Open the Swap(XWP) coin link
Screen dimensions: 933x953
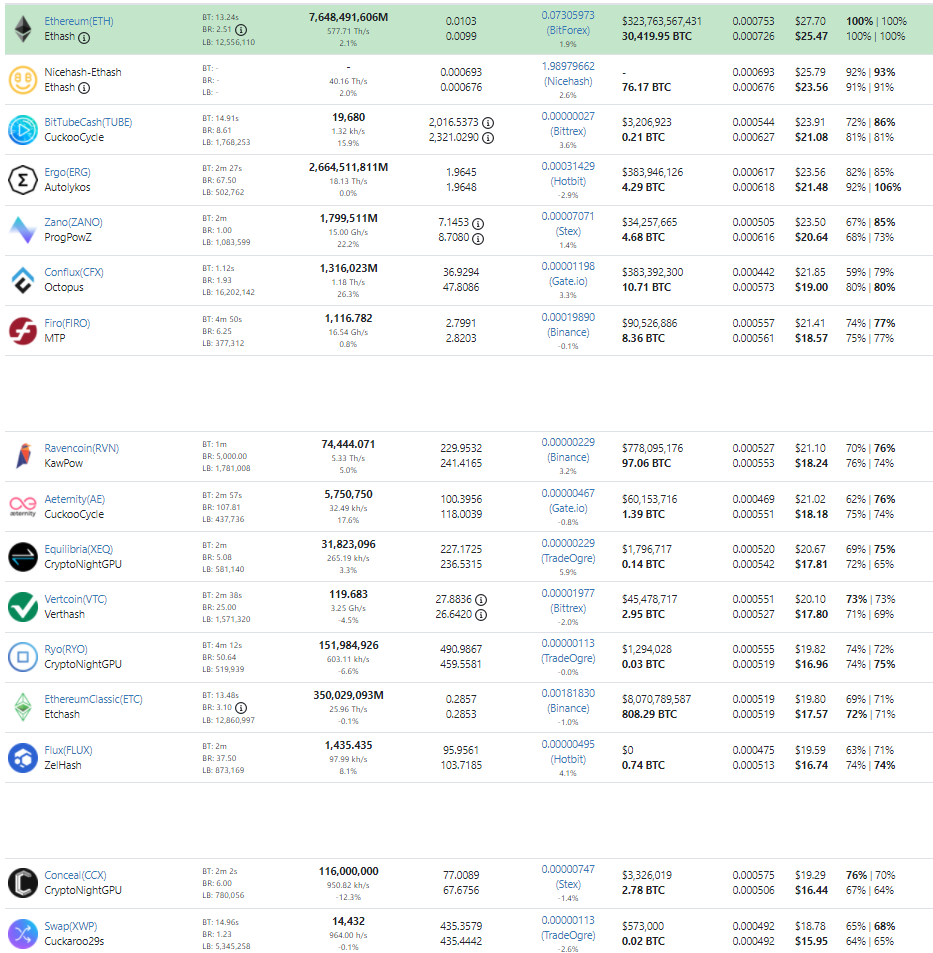click(71, 926)
